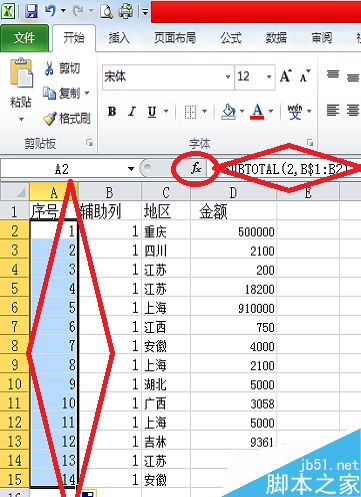Apply the Fill Color paint bucket

coord(229,112)
